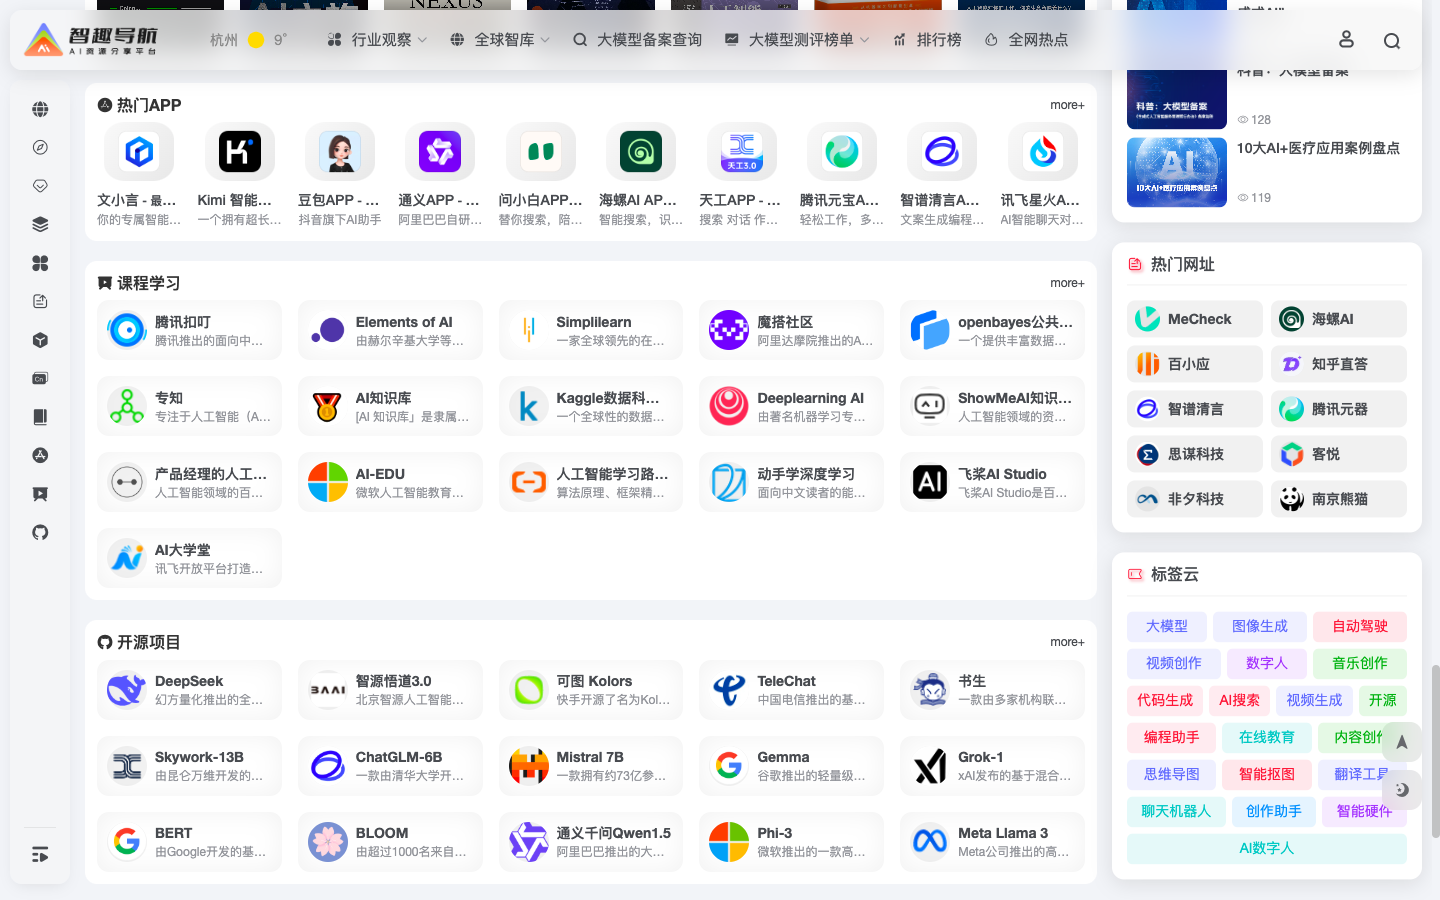
Task: Click the four-dots apps icon in sidebar
Action: pos(40,263)
